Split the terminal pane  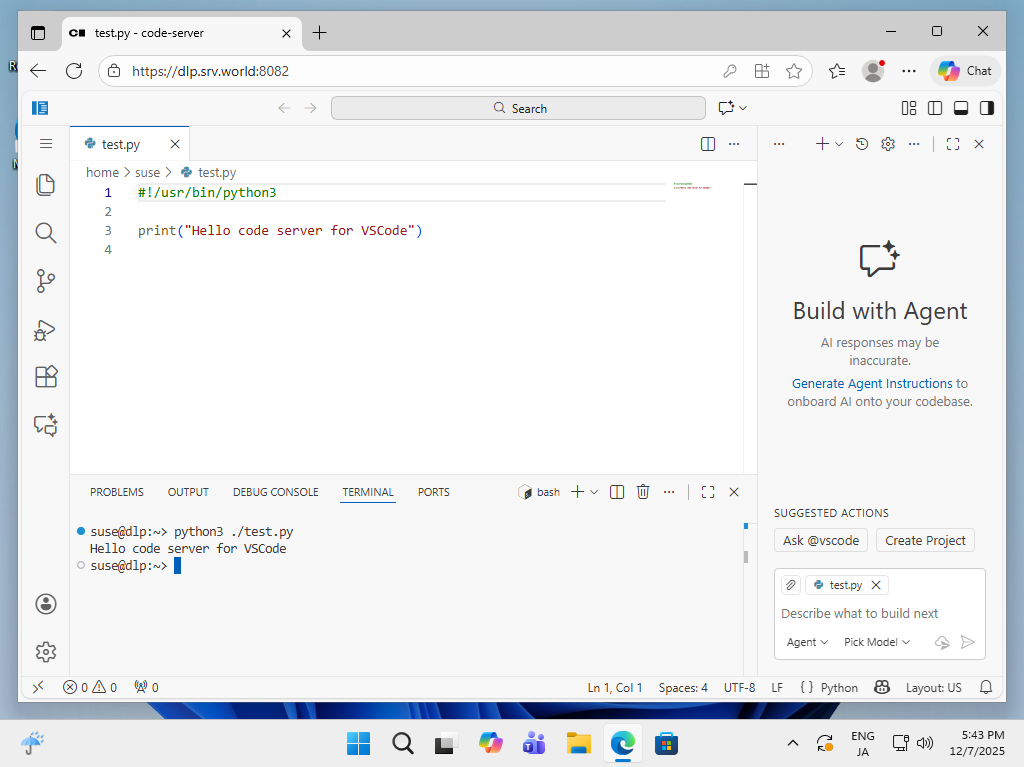pyautogui.click(x=617, y=492)
